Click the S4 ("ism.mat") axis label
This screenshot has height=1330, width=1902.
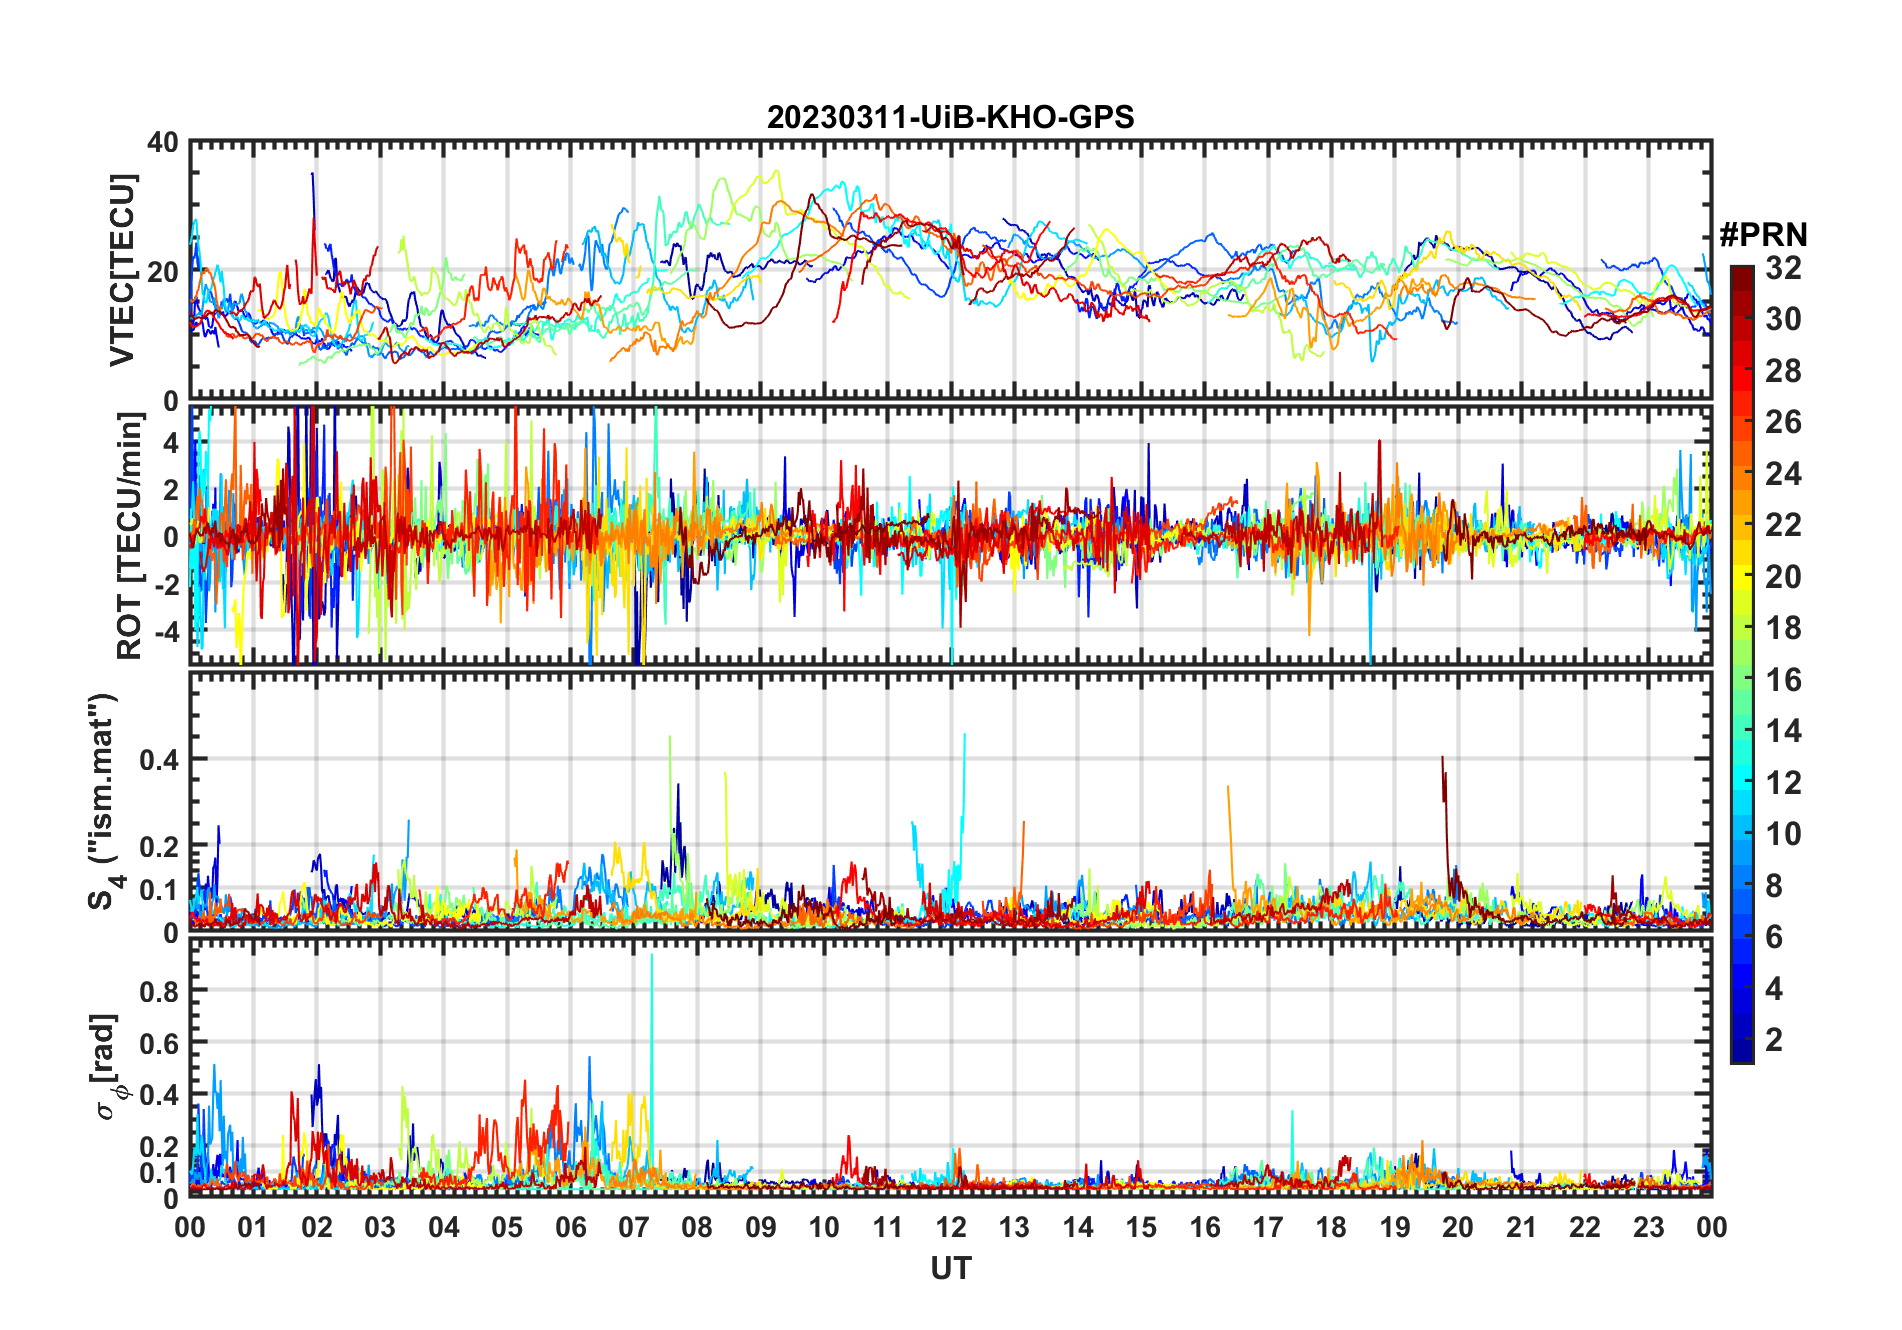(x=104, y=802)
